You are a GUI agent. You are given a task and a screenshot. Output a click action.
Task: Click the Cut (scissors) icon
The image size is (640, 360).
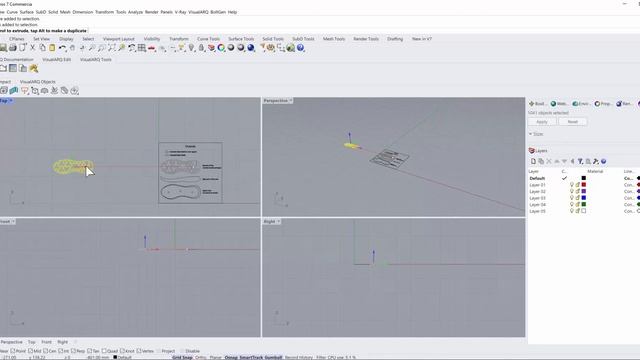(x=33, y=48)
